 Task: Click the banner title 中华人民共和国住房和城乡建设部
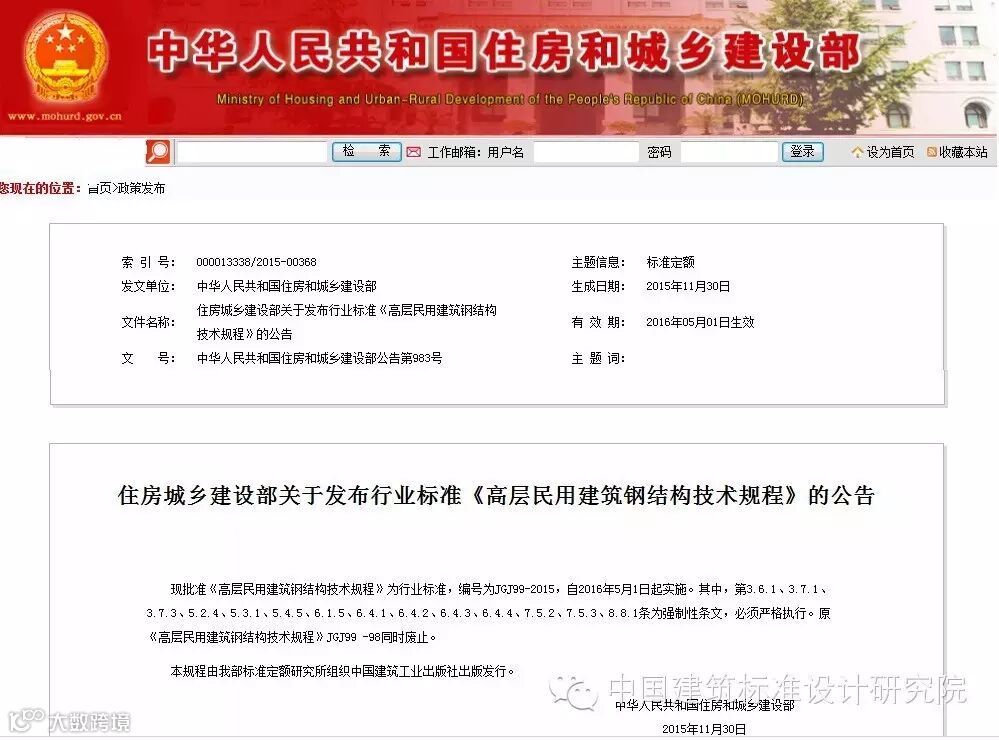pyautogui.click(x=504, y=52)
